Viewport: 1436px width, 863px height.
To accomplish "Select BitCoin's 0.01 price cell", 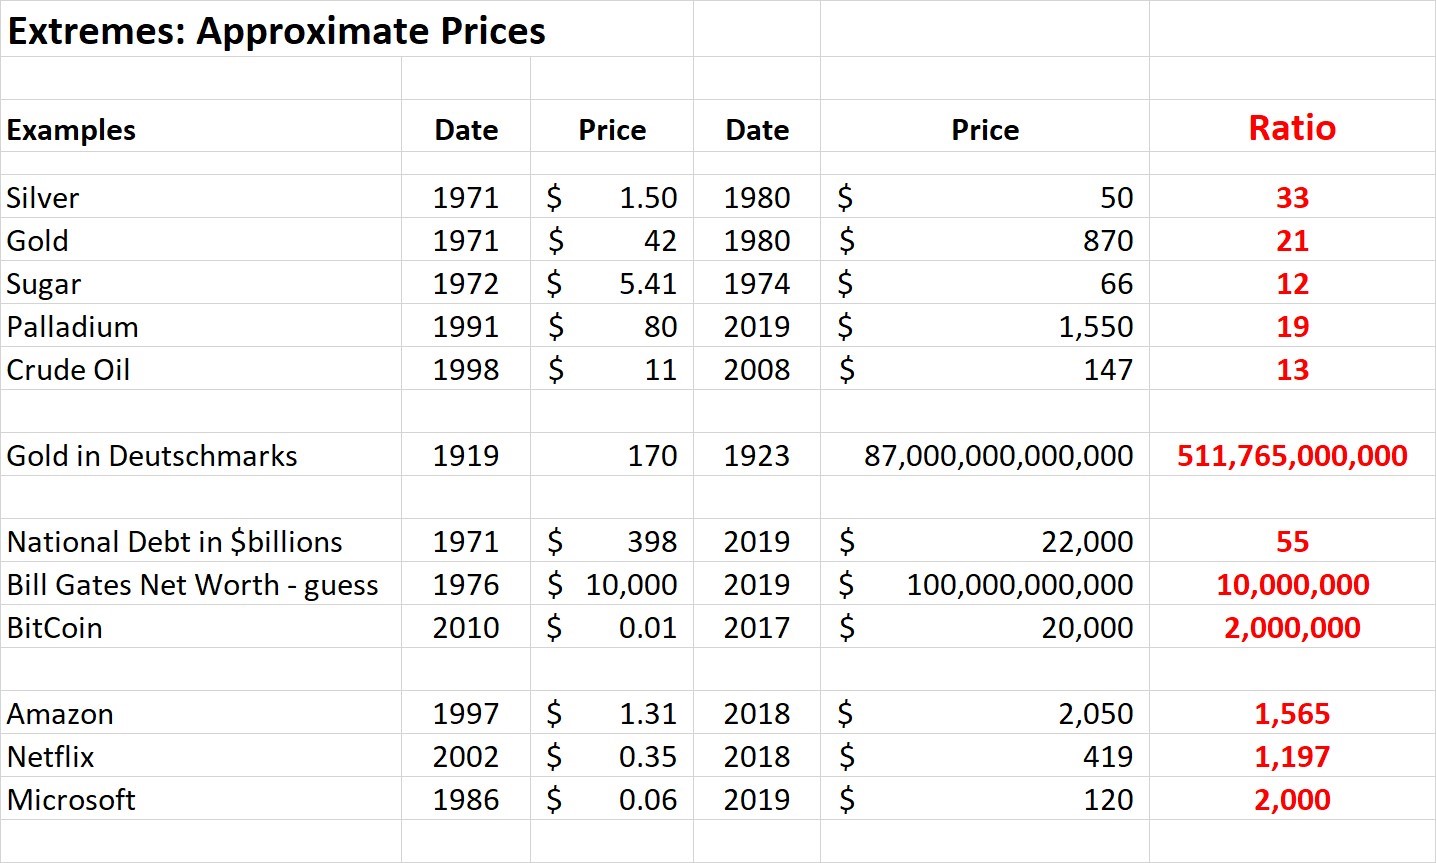I will coord(647,628).
